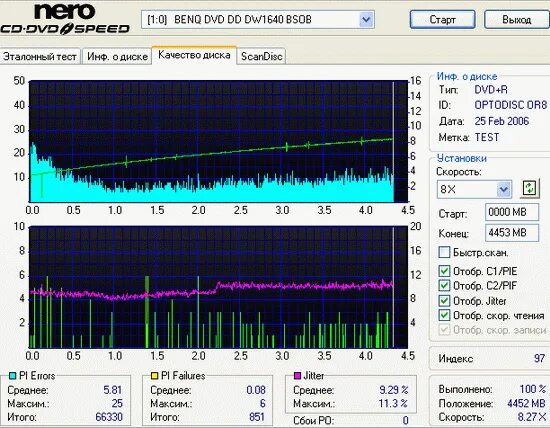Click the Выход button
The height and width of the screenshot is (428, 550).
[x=517, y=20]
